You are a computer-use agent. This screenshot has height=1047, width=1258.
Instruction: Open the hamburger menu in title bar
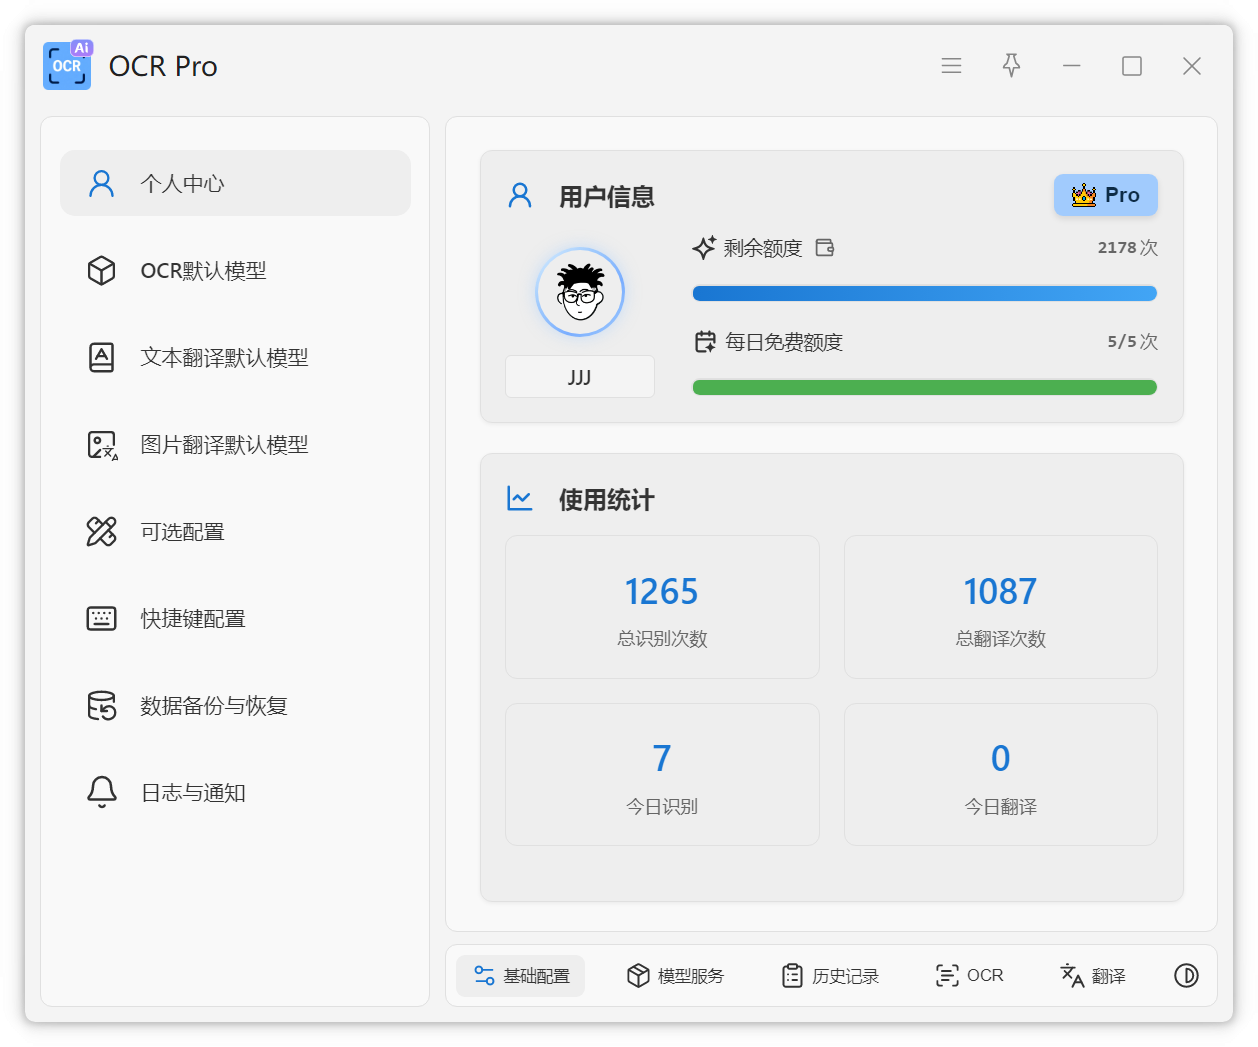point(951,66)
